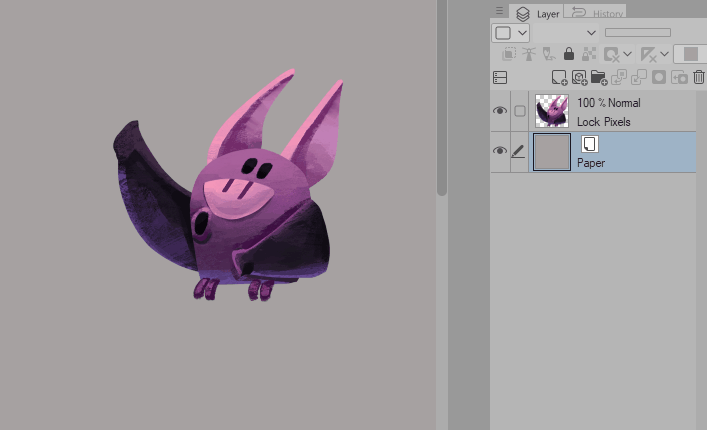Click the Change Layer Color swatch

click(x=690, y=54)
